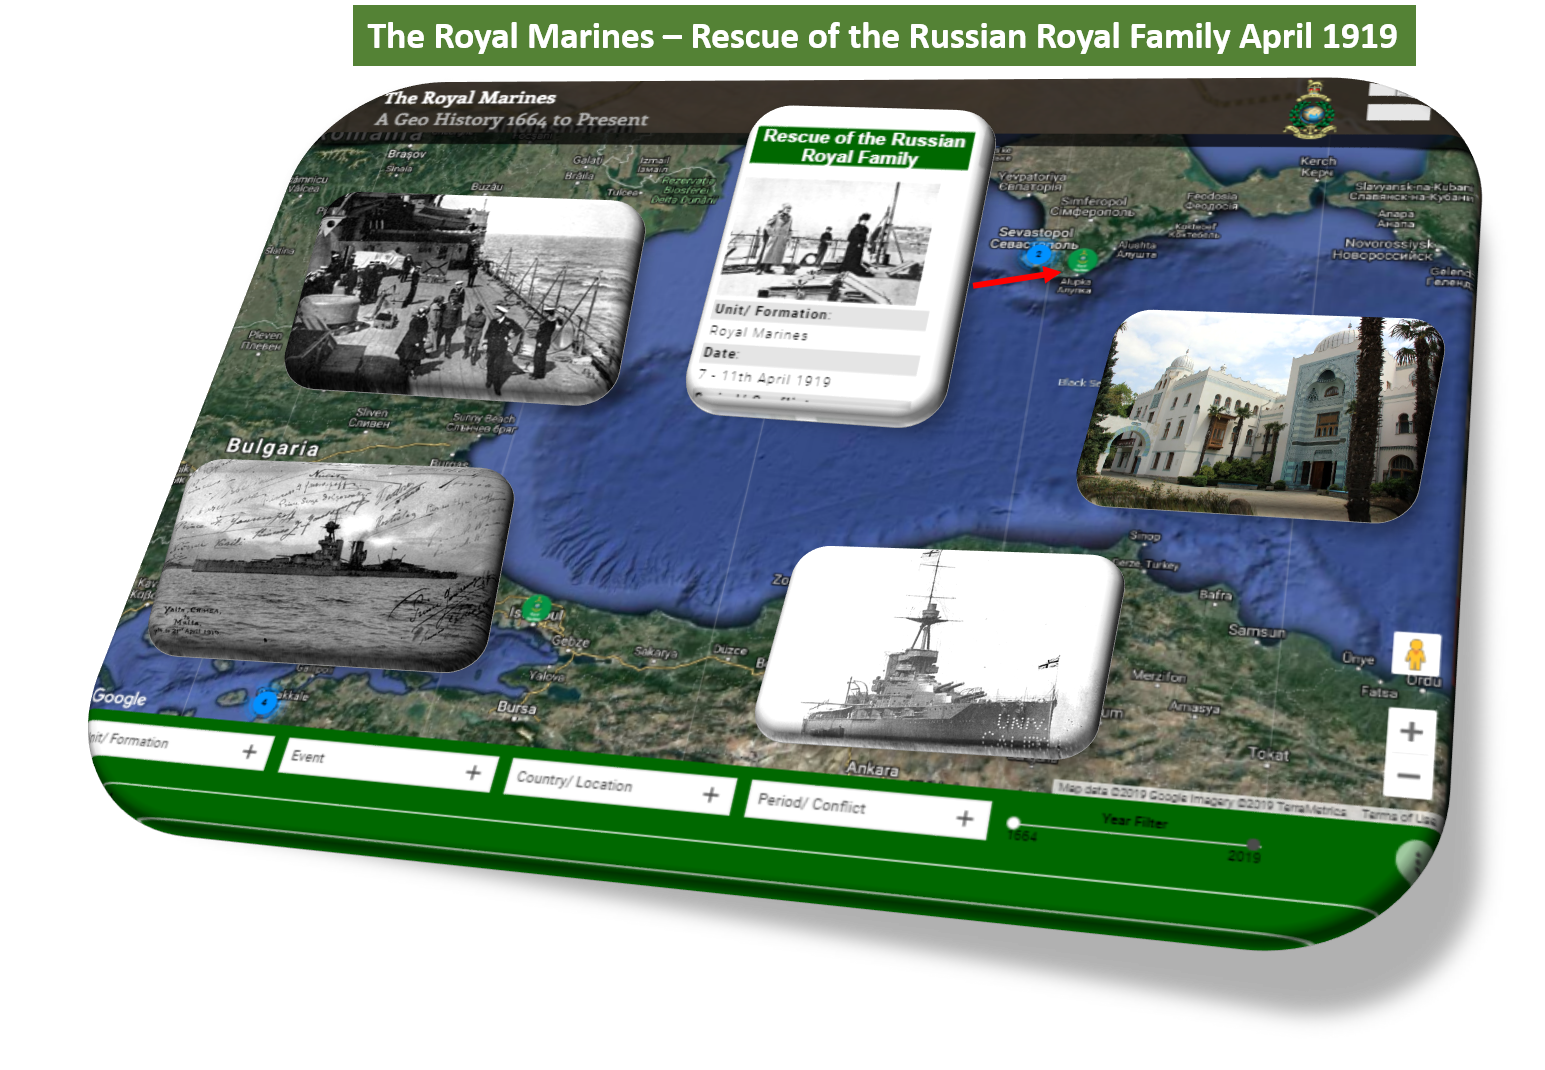
Task: Click The Royal Marines site title
Action: [x=470, y=97]
